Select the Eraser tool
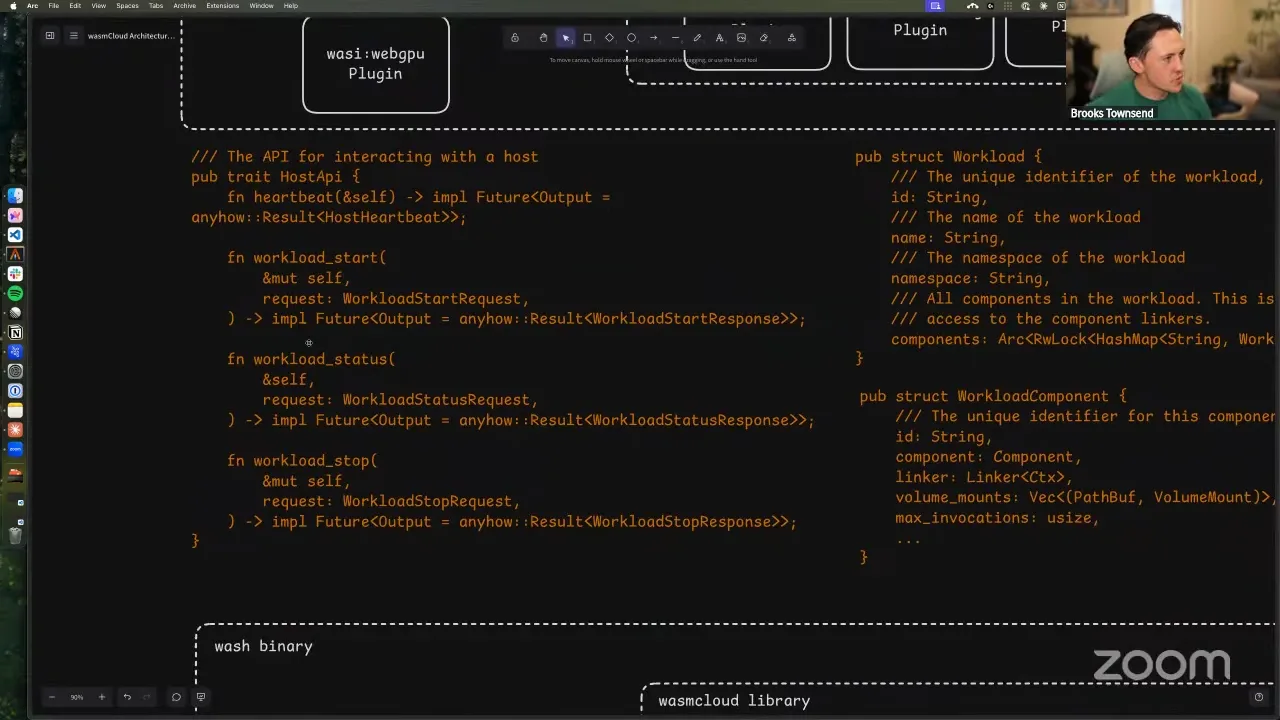The height and width of the screenshot is (720, 1280). (764, 38)
